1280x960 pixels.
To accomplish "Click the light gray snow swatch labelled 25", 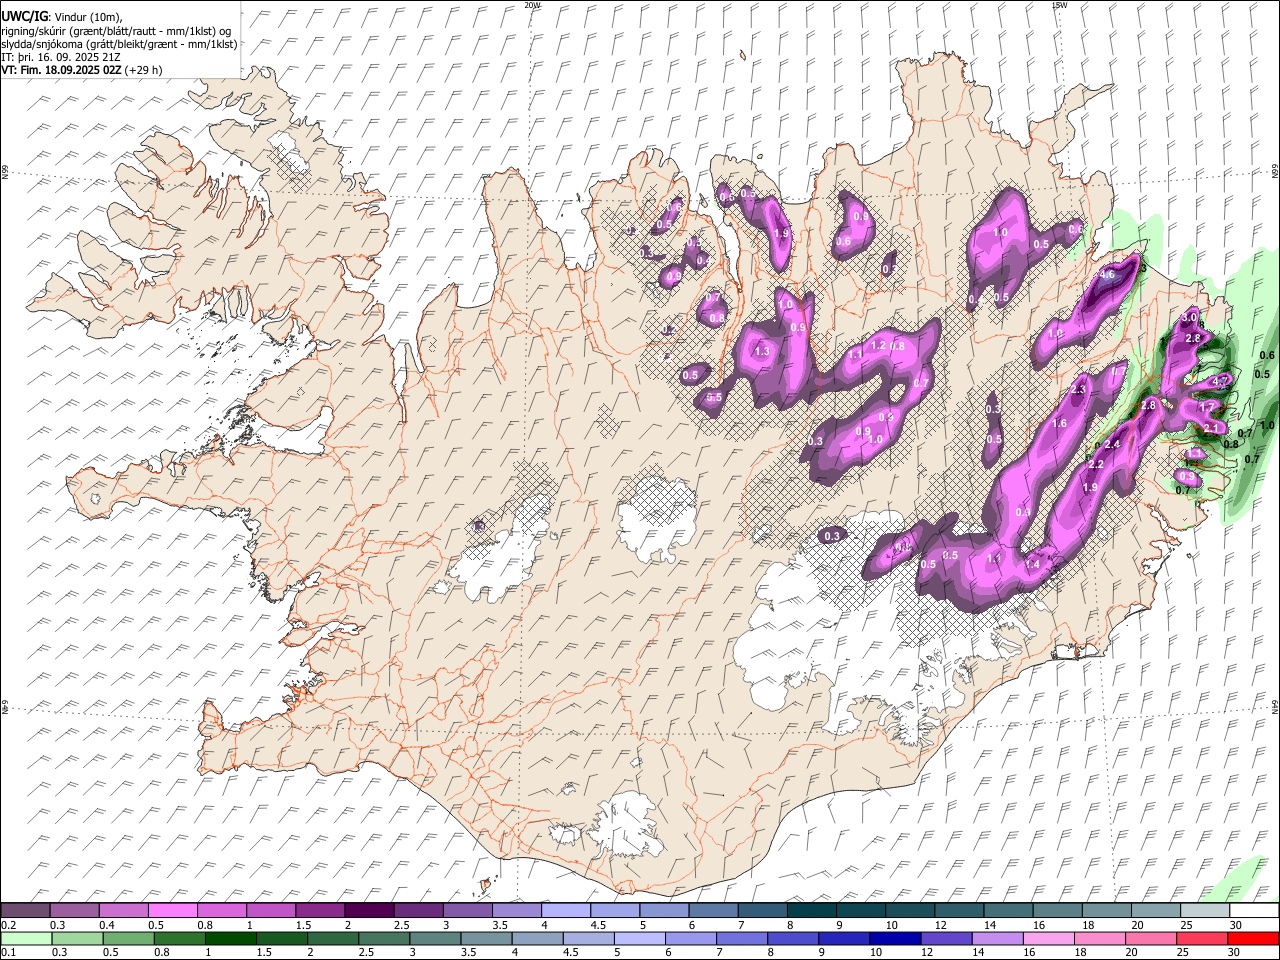I will tap(1205, 910).
